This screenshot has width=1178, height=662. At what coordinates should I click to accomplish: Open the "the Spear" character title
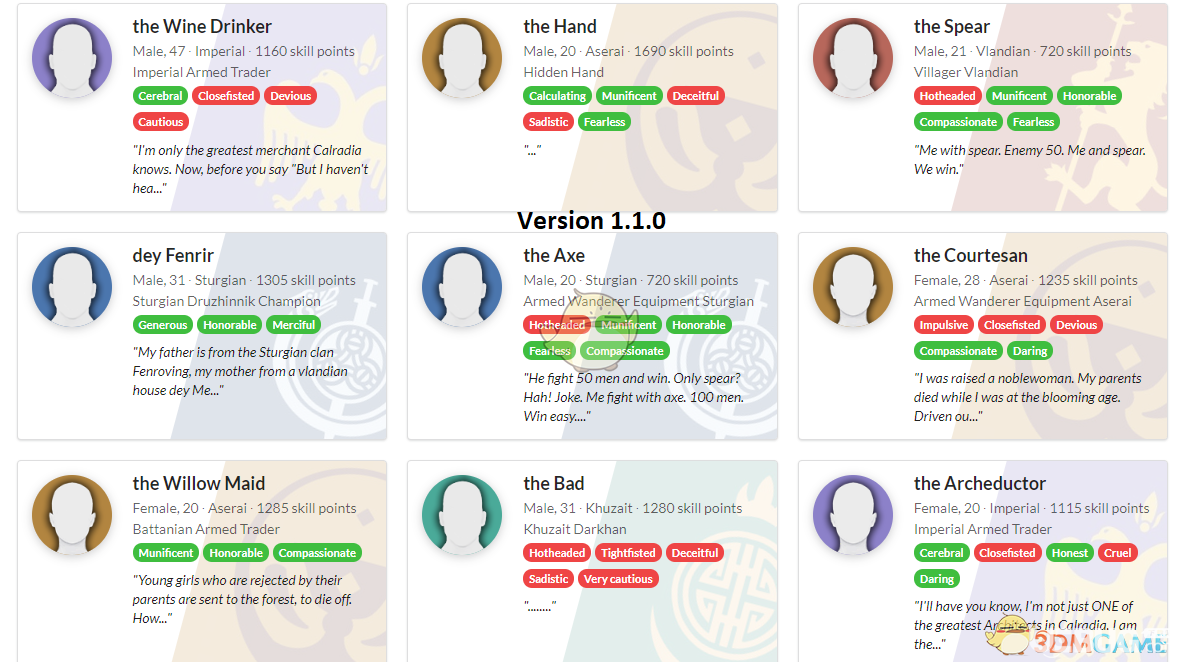[951, 27]
